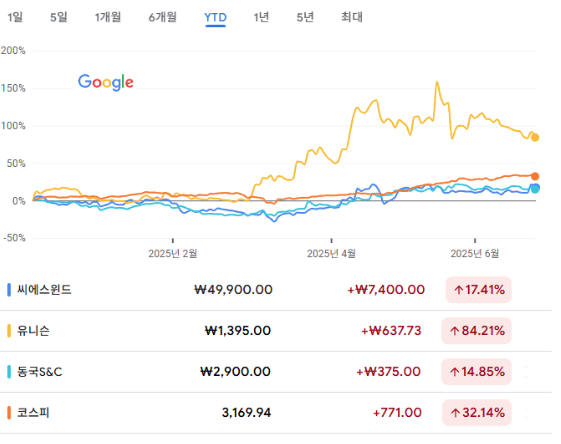The width and height of the screenshot is (561, 444).
Task: Click the orange endpoint dot on chart
Action: point(535,176)
